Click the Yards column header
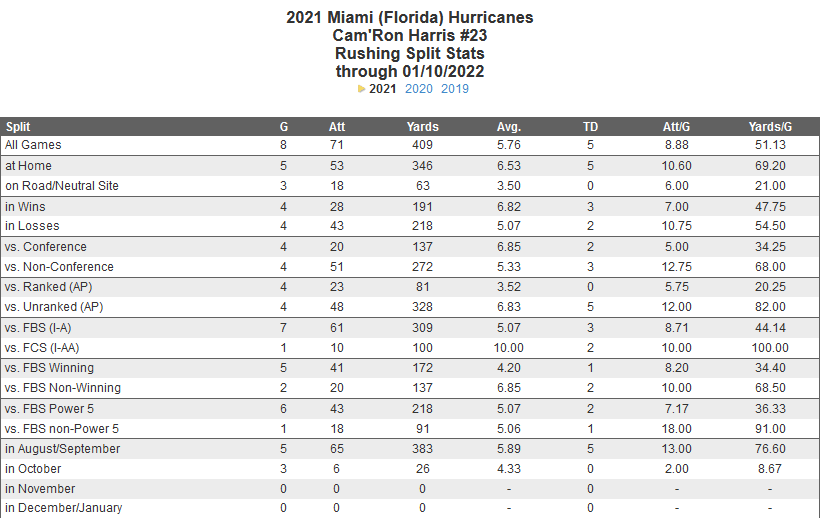Screen dimensions: 821x518 coord(422,127)
